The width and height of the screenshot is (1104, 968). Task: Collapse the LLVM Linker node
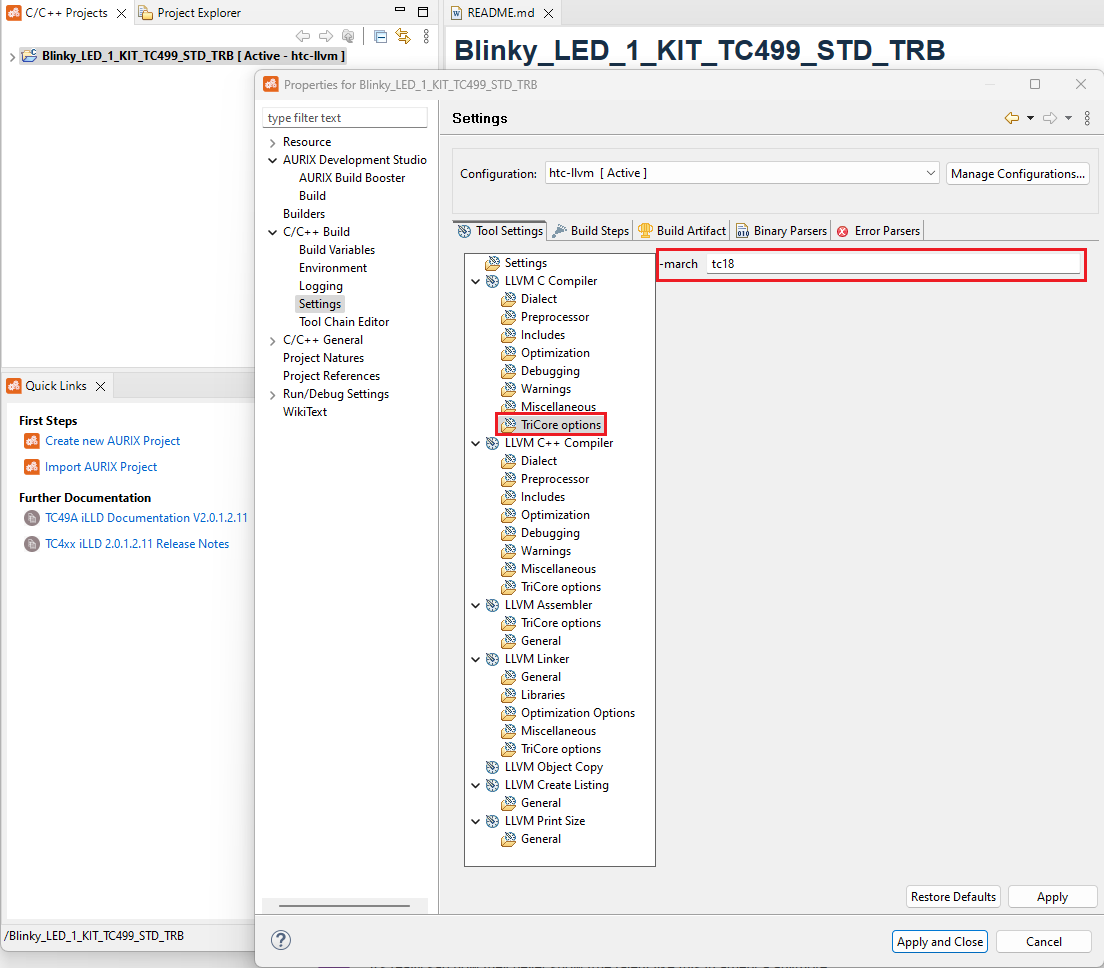pos(475,659)
